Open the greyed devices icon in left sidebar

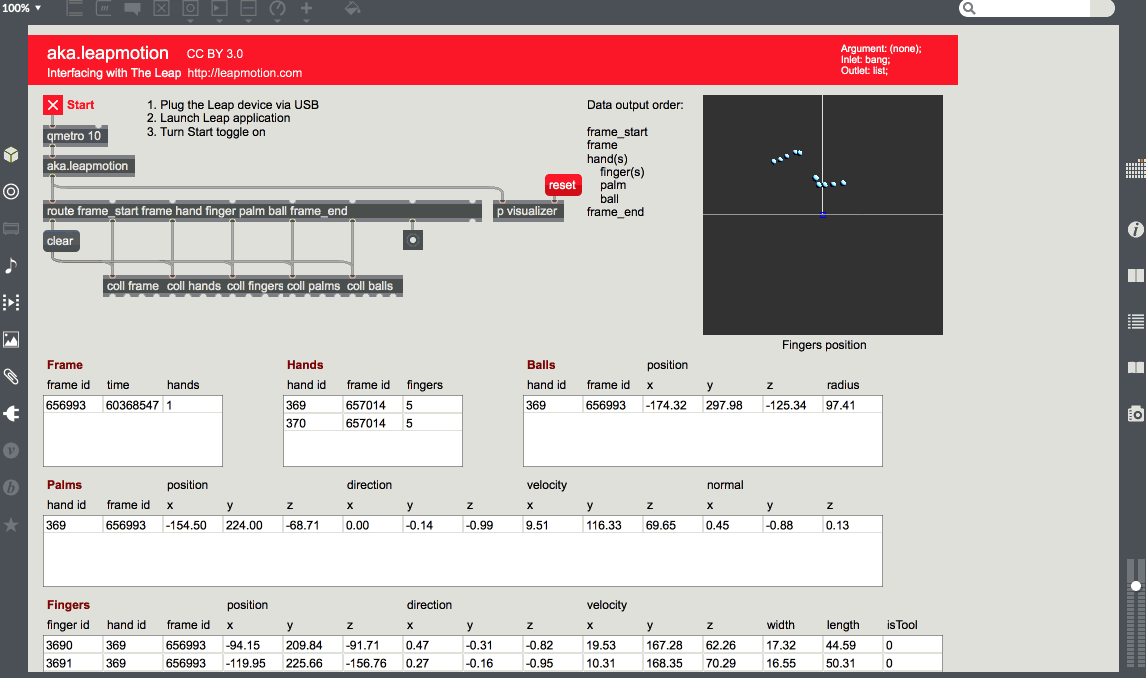(x=11, y=229)
